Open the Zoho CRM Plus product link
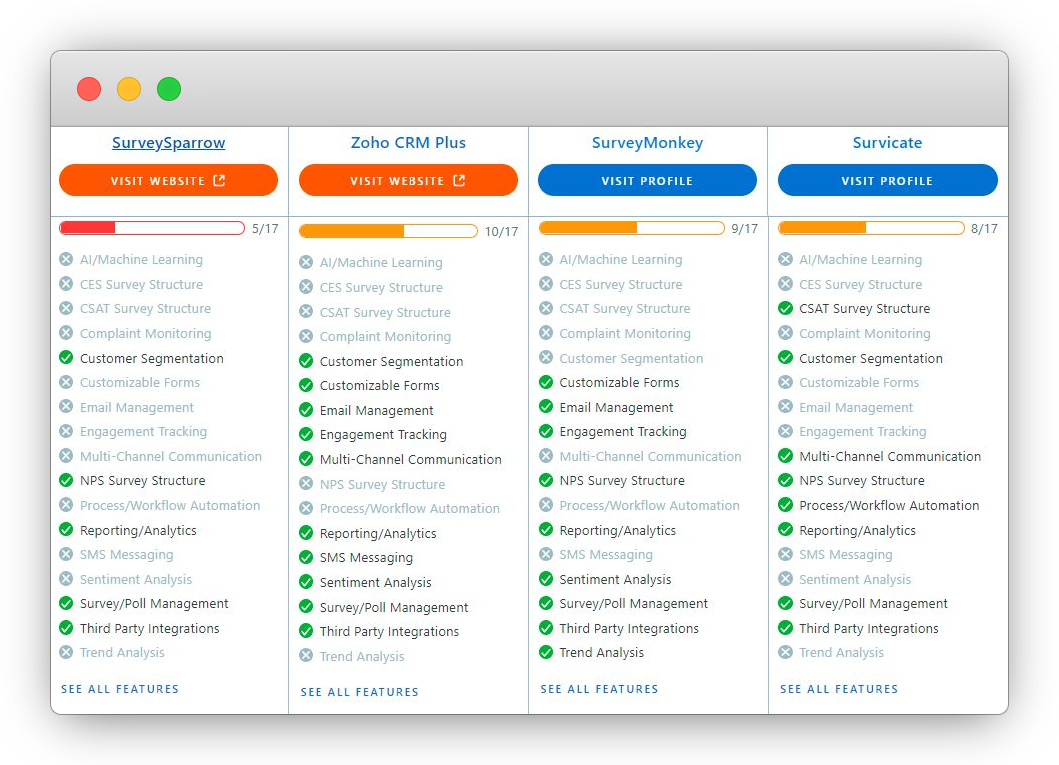This screenshot has width=1059, height=765. point(408,143)
